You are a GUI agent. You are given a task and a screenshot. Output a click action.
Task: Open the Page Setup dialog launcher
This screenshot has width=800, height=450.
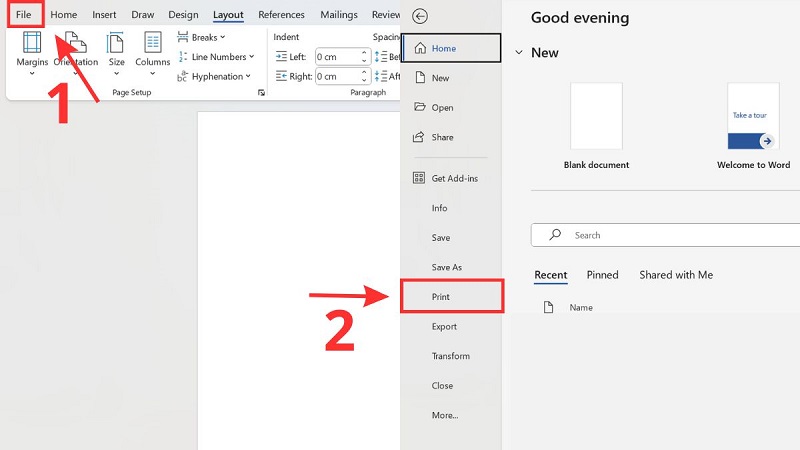coord(262,92)
